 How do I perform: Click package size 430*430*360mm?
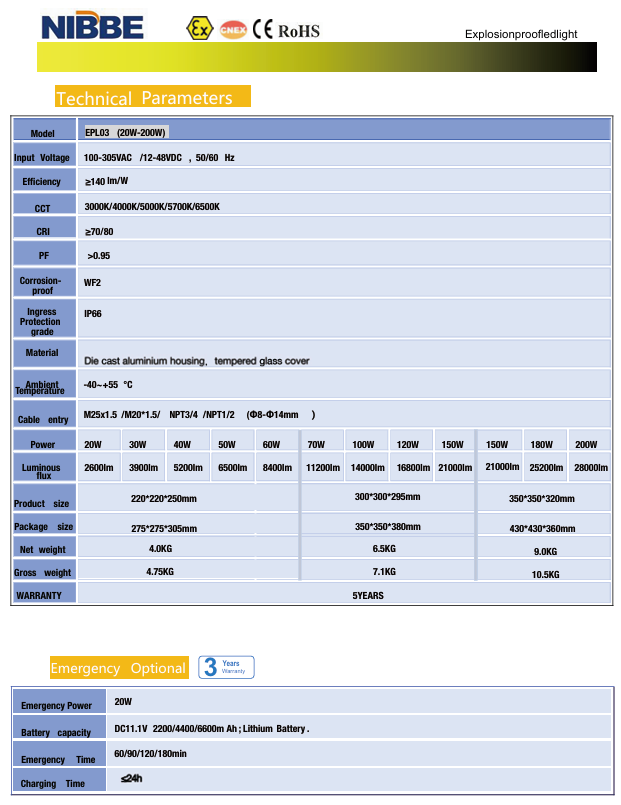[542, 528]
